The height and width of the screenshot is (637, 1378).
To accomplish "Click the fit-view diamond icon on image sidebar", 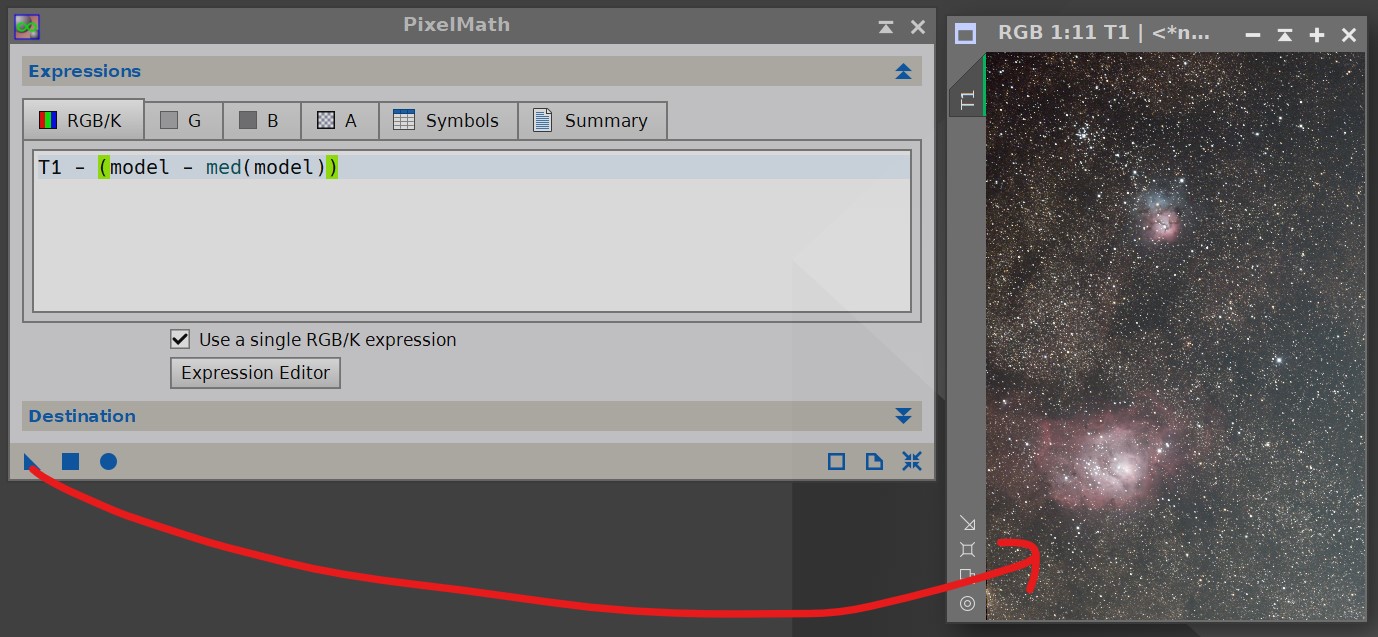I will (966, 548).
